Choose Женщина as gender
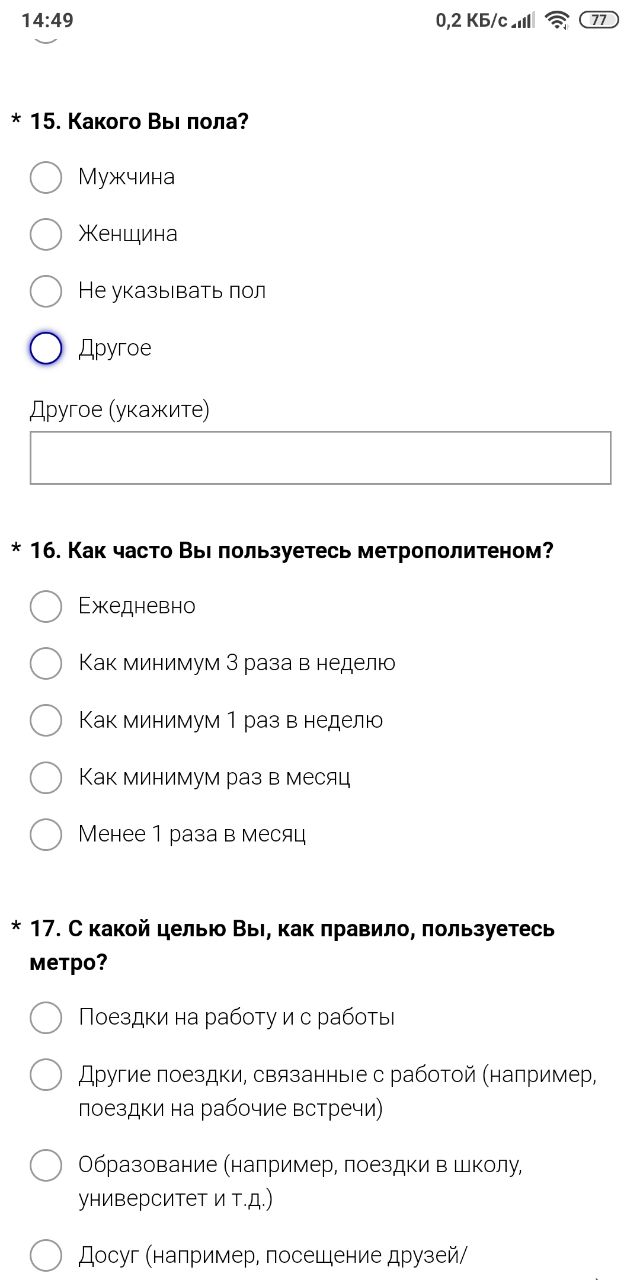The image size is (640, 1280). [x=46, y=234]
